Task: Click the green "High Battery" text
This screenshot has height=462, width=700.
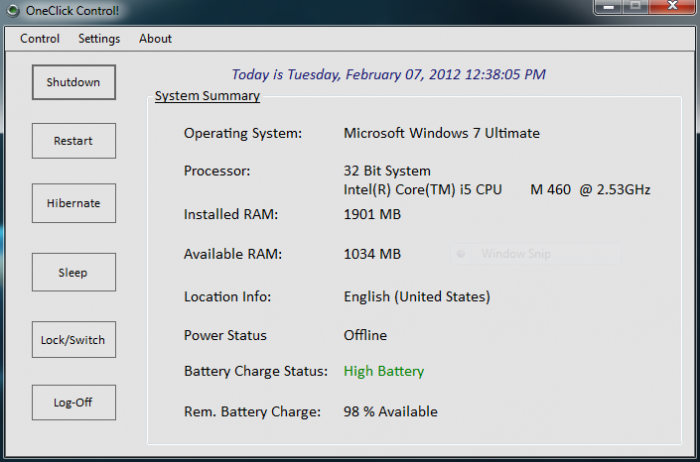Action: 384,371
